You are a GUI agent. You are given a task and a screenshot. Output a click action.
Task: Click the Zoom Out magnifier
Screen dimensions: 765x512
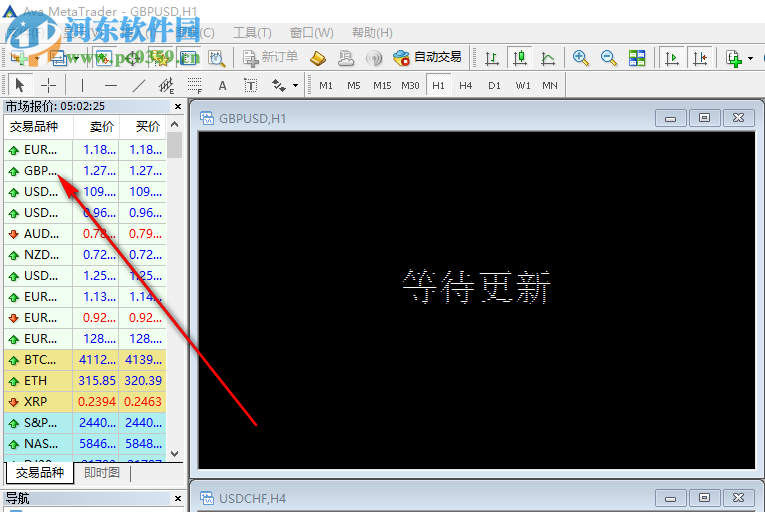[x=609, y=58]
